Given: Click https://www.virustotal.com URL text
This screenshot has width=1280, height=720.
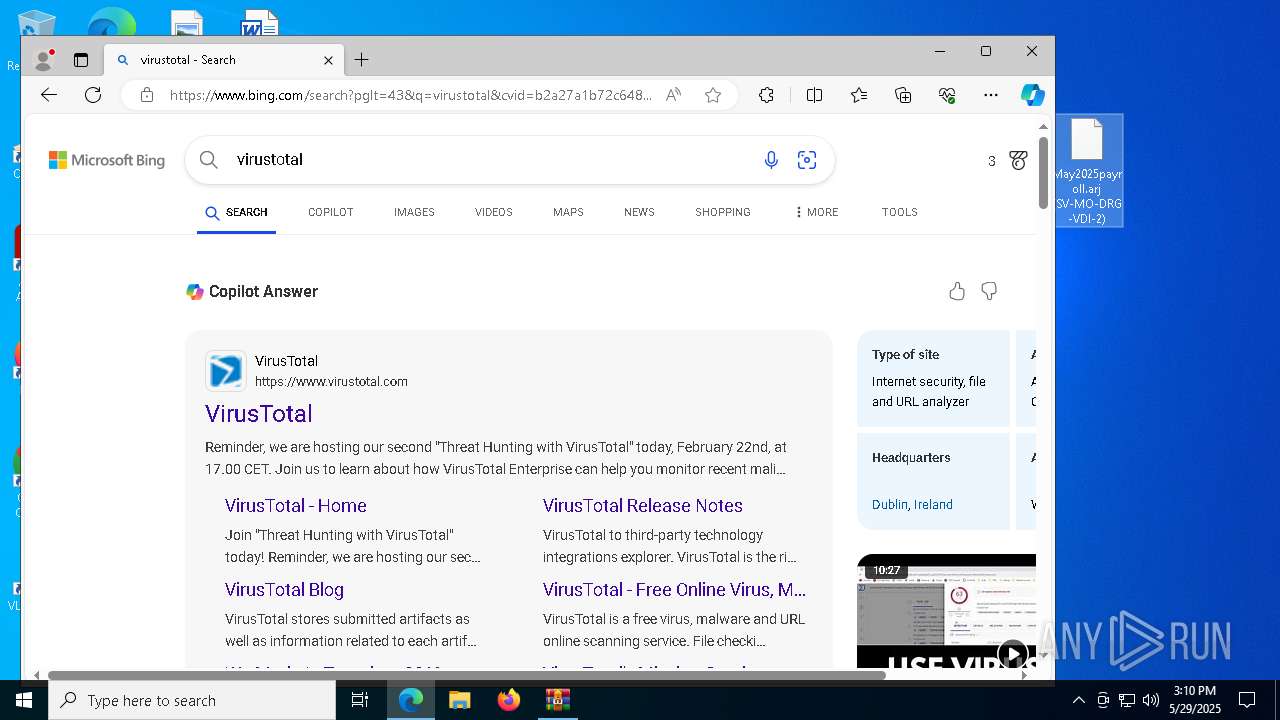Looking at the screenshot, I should (331, 381).
